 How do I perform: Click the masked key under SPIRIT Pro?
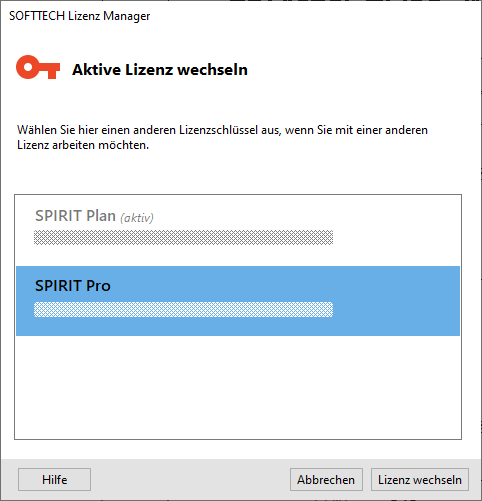[x=183, y=309]
